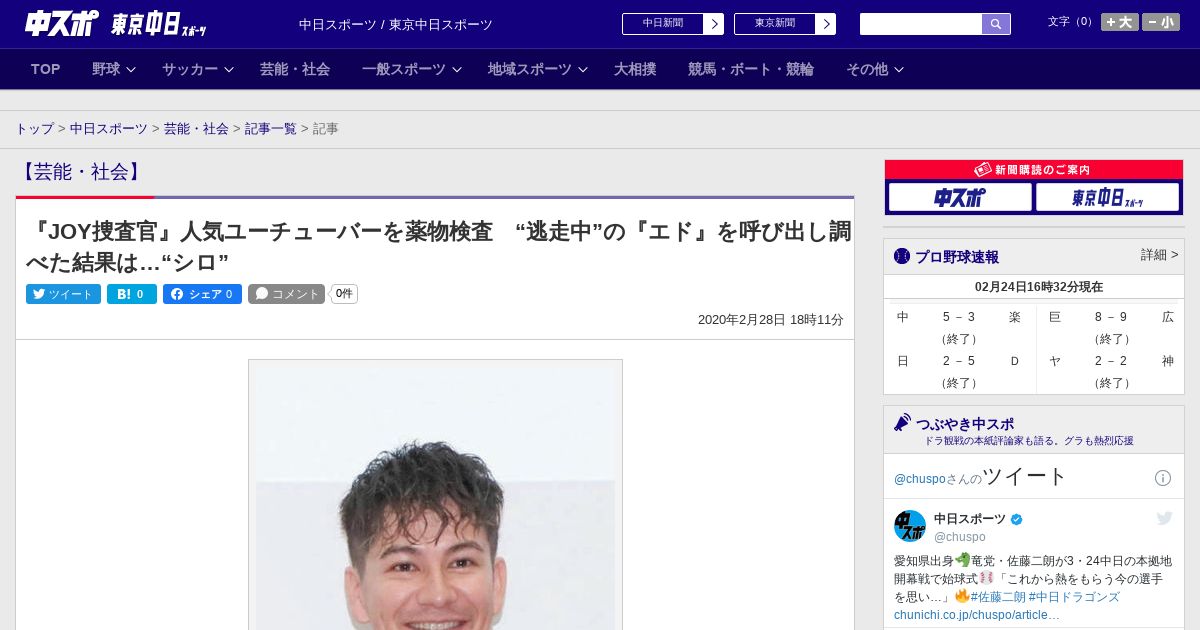Screen dimensions: 1200x630
Task: Open 詳細 link for プロ野球速報
Action: (1159, 255)
